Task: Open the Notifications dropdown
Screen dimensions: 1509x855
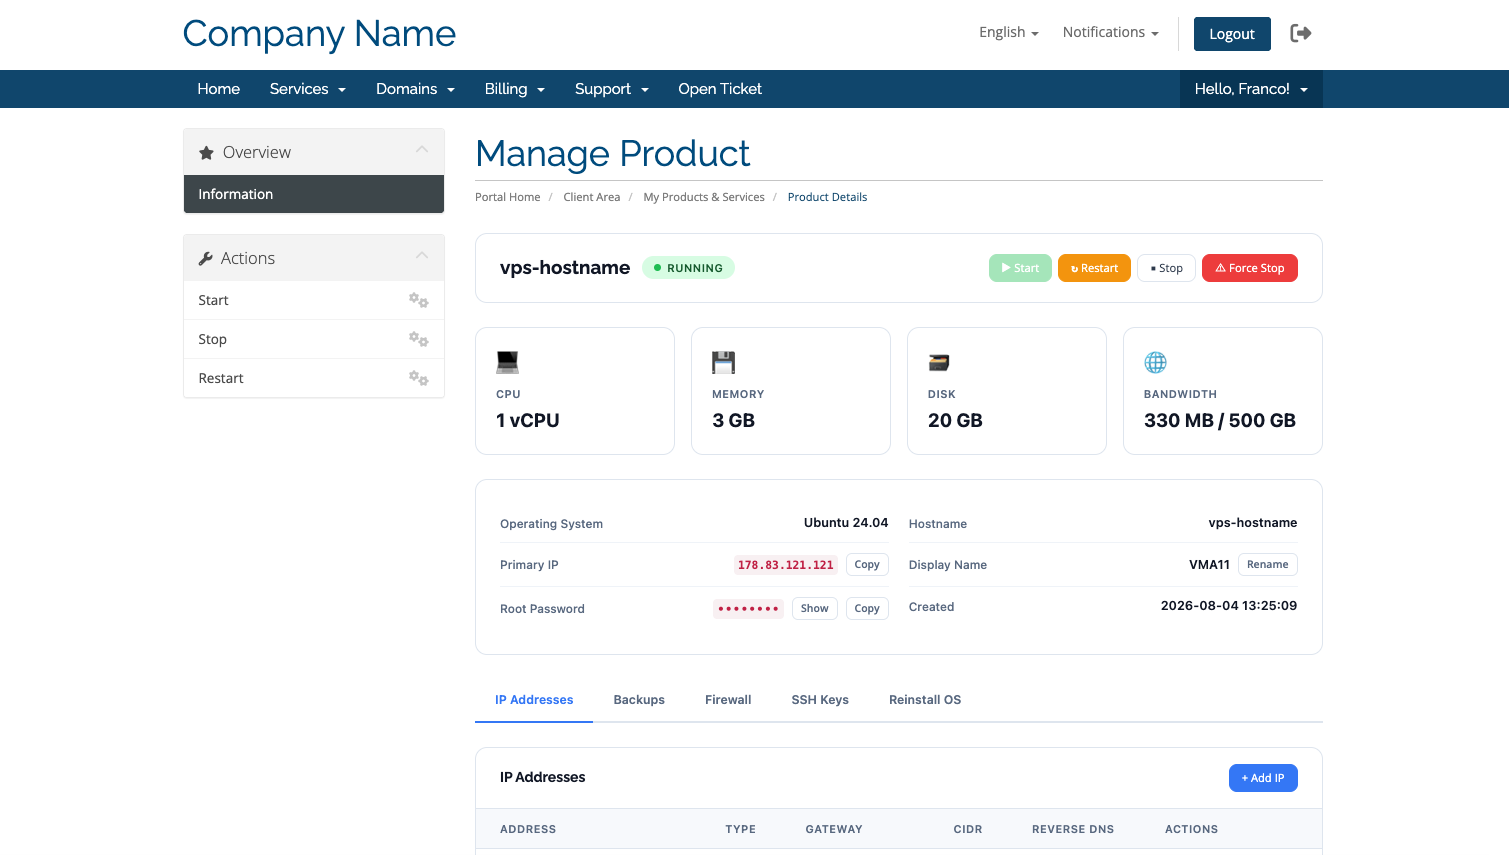Action: pos(1110,32)
